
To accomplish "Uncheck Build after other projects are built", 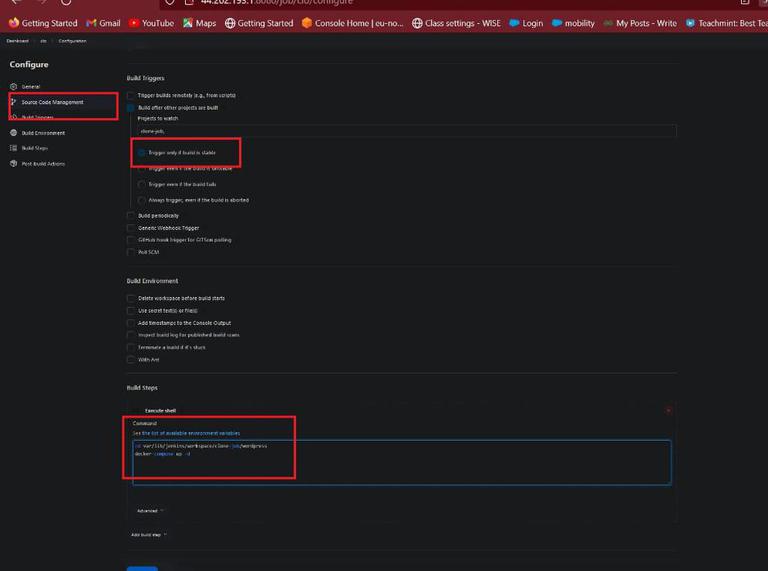I will pyautogui.click(x=130, y=108).
